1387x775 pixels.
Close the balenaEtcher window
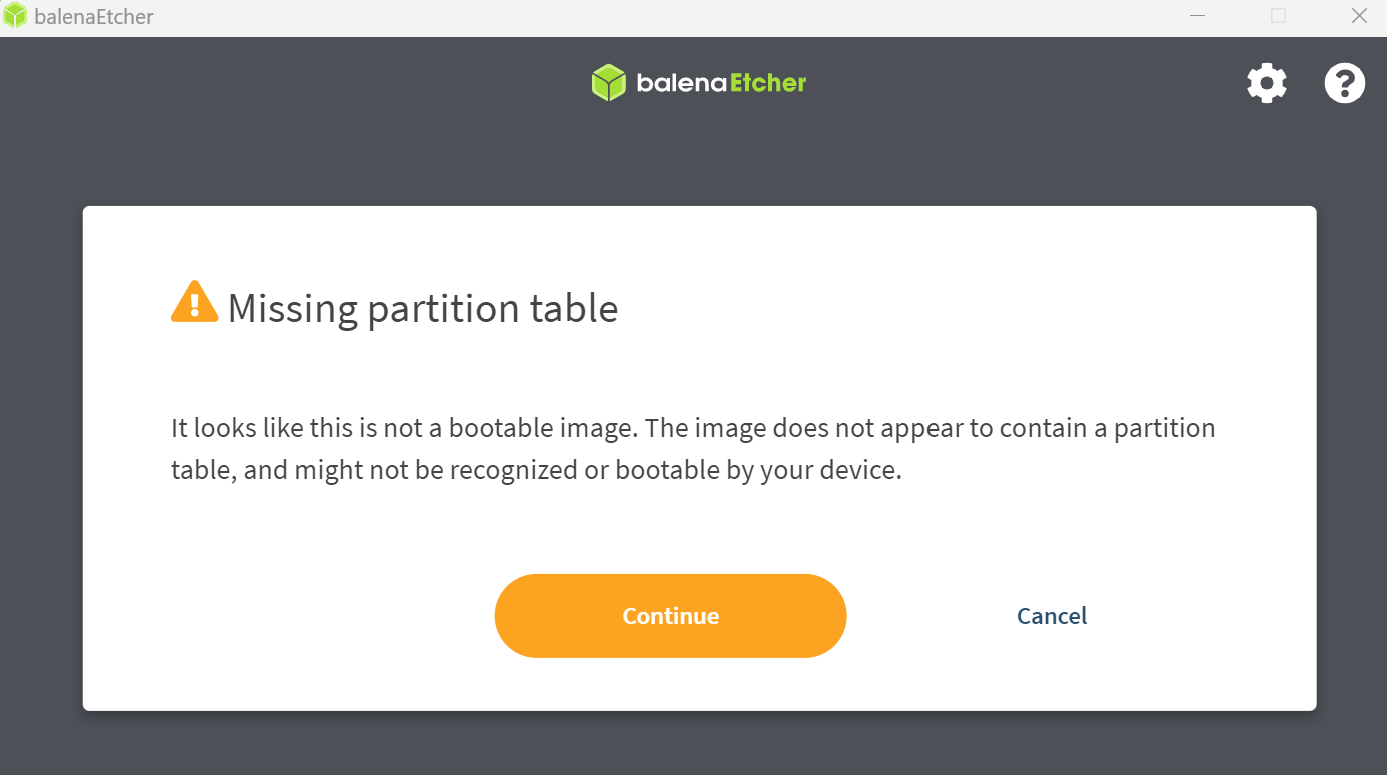point(1359,16)
